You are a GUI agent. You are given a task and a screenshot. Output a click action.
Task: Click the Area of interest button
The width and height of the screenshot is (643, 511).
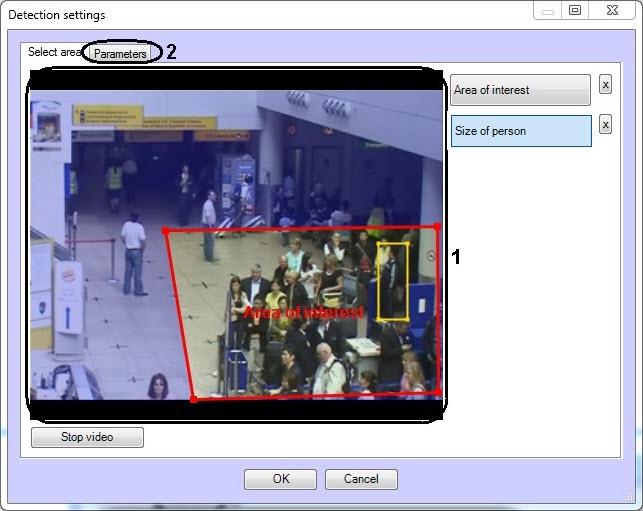[x=520, y=90]
